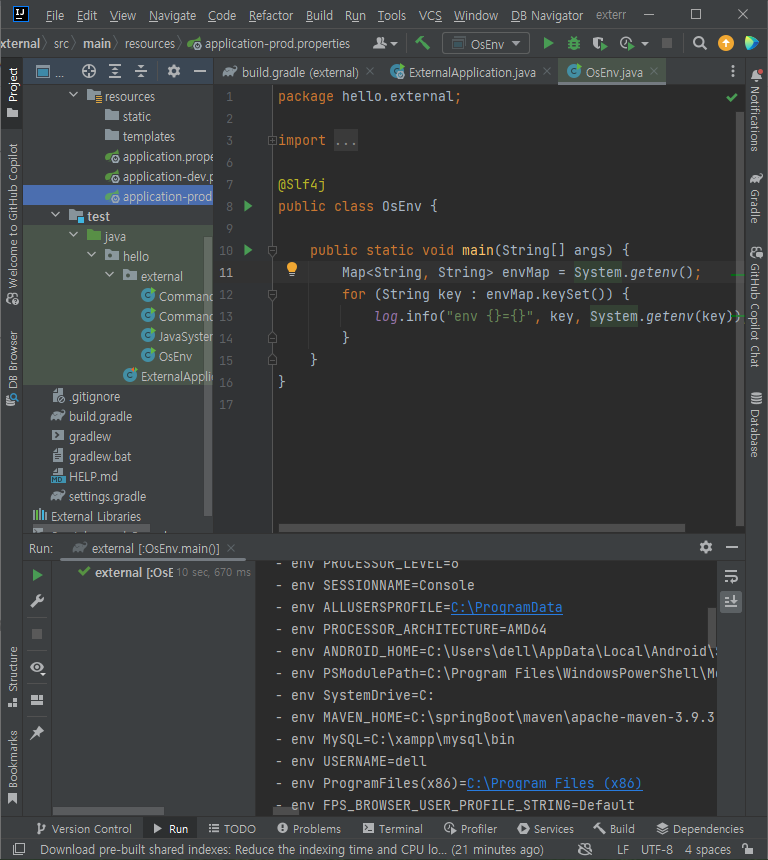This screenshot has height=860, width=768.
Task: Open the Terminal tool window
Action: click(x=393, y=828)
